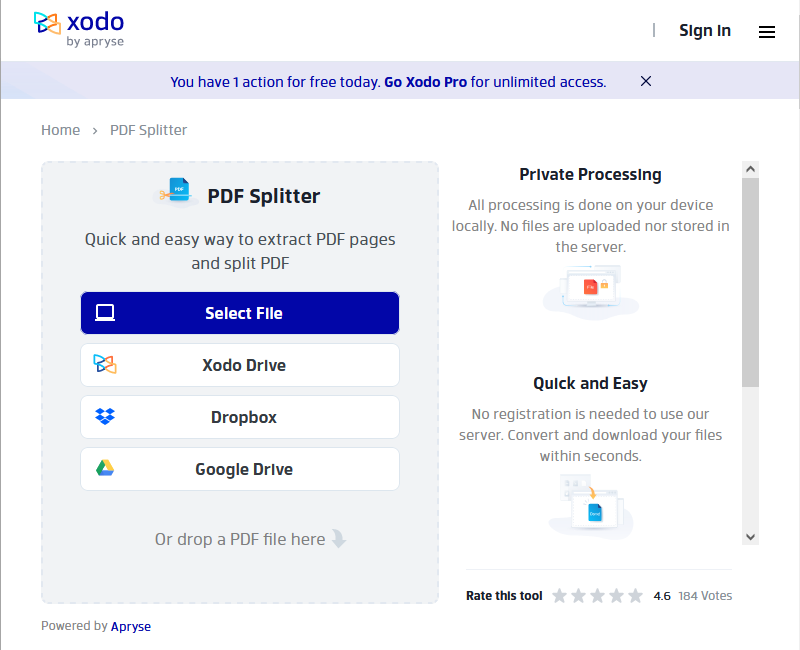Dismiss the free action banner
Viewport: 800px width, 650px height.
[x=645, y=81]
